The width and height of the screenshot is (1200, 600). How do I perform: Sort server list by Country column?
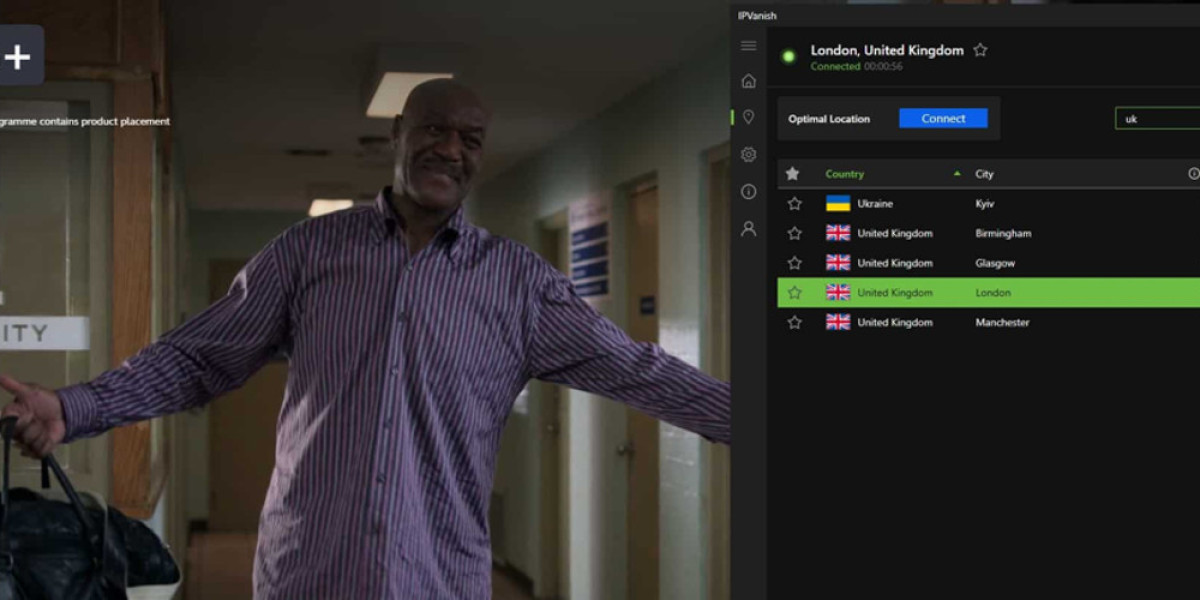(x=845, y=174)
